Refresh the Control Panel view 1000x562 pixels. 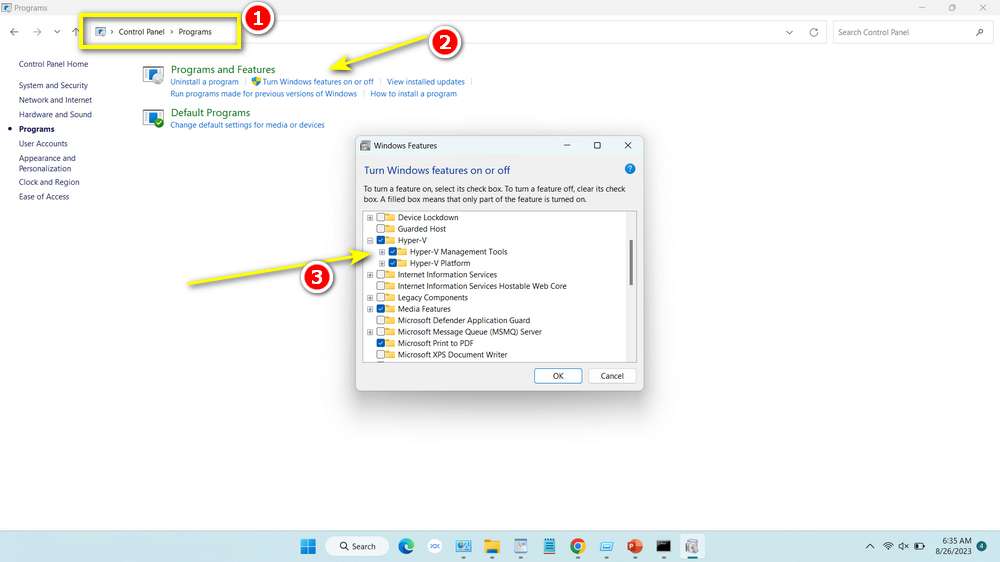[814, 33]
